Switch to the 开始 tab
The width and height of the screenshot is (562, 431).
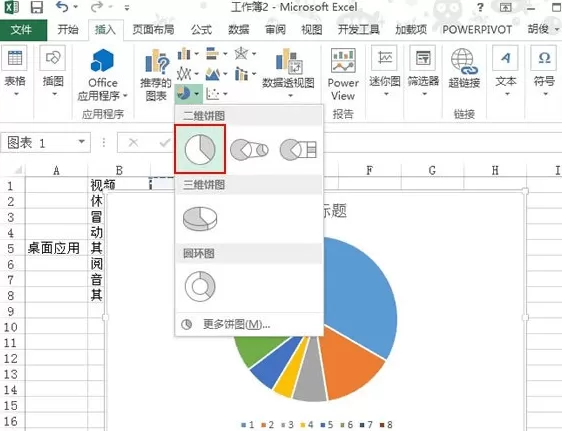coord(68,30)
